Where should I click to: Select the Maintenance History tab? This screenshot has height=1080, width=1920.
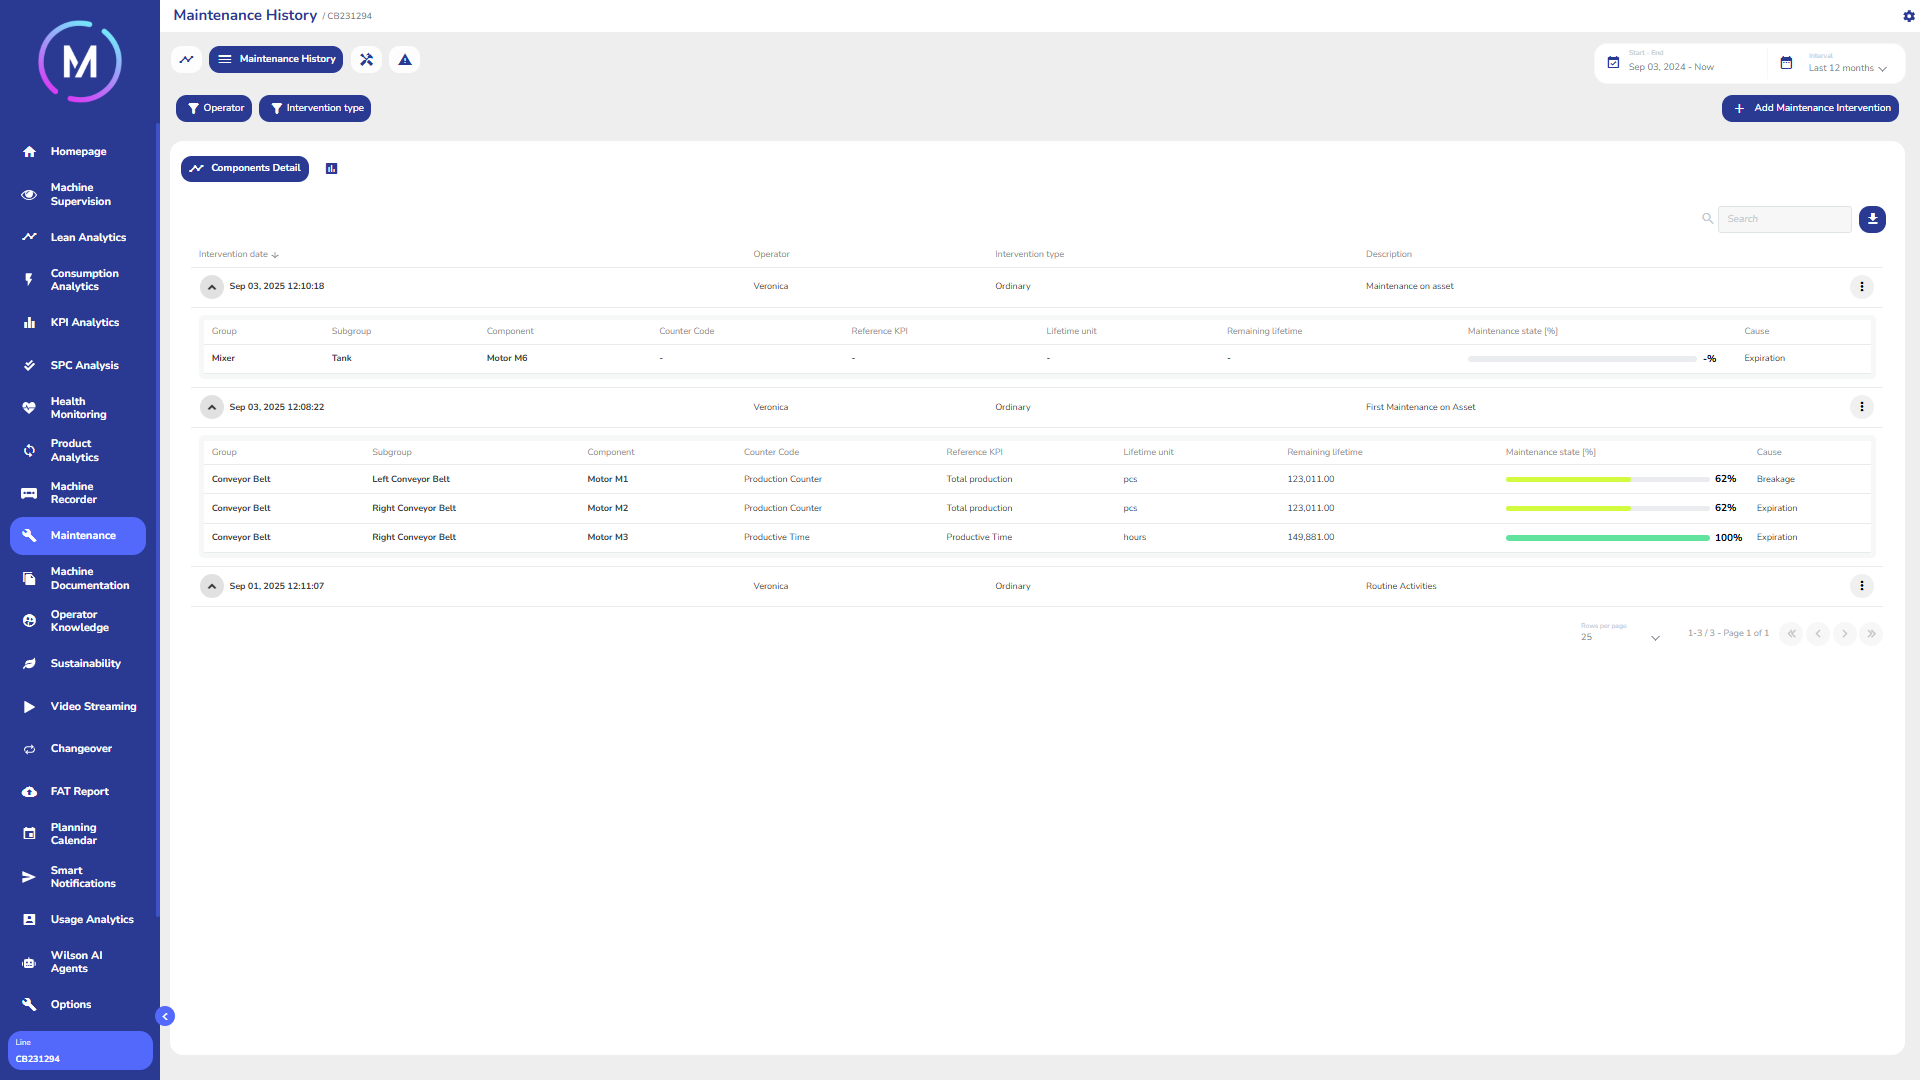coord(276,59)
